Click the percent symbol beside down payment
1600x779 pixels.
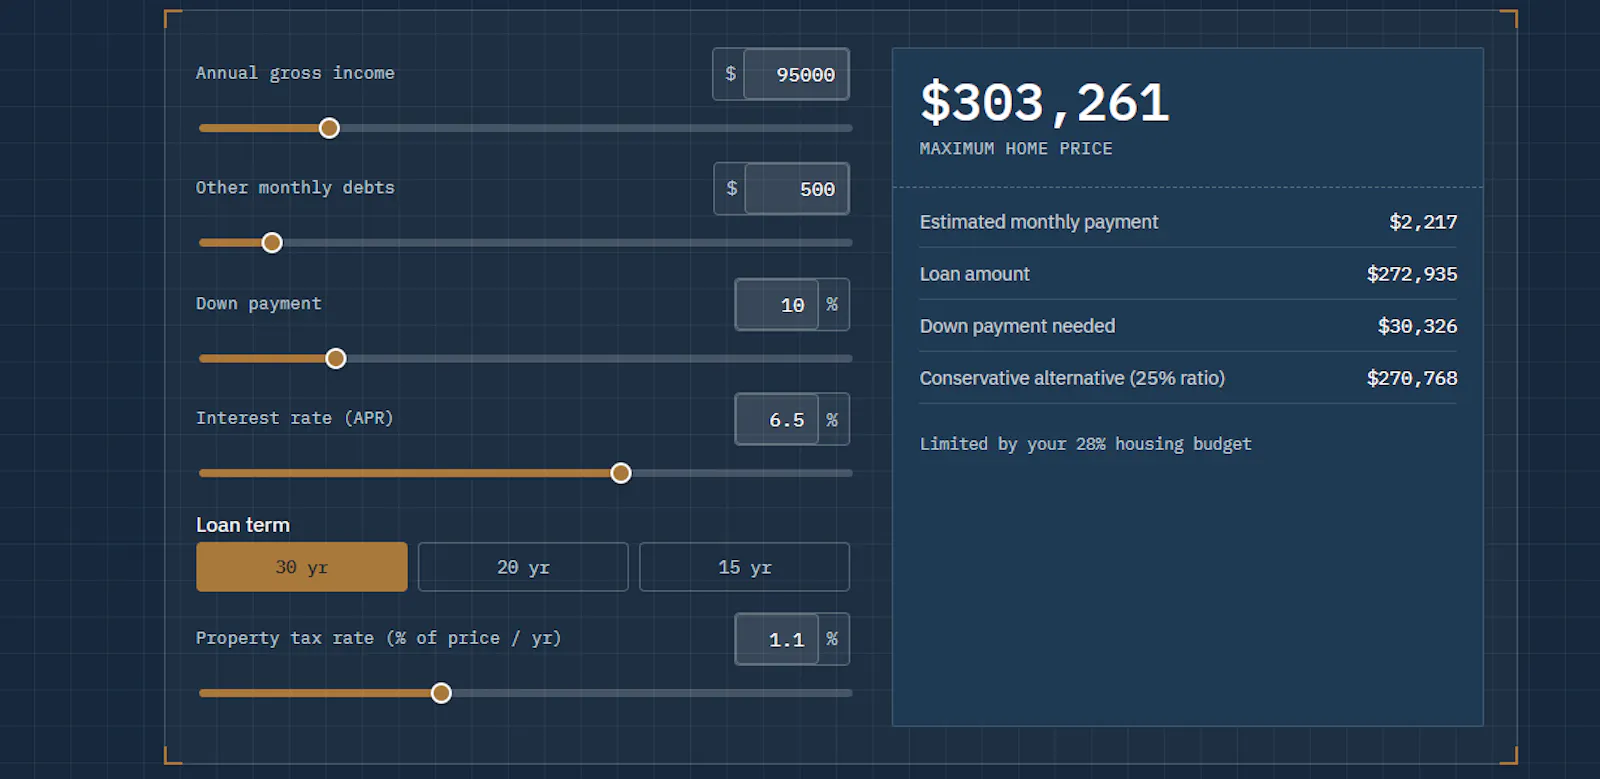[x=832, y=304]
